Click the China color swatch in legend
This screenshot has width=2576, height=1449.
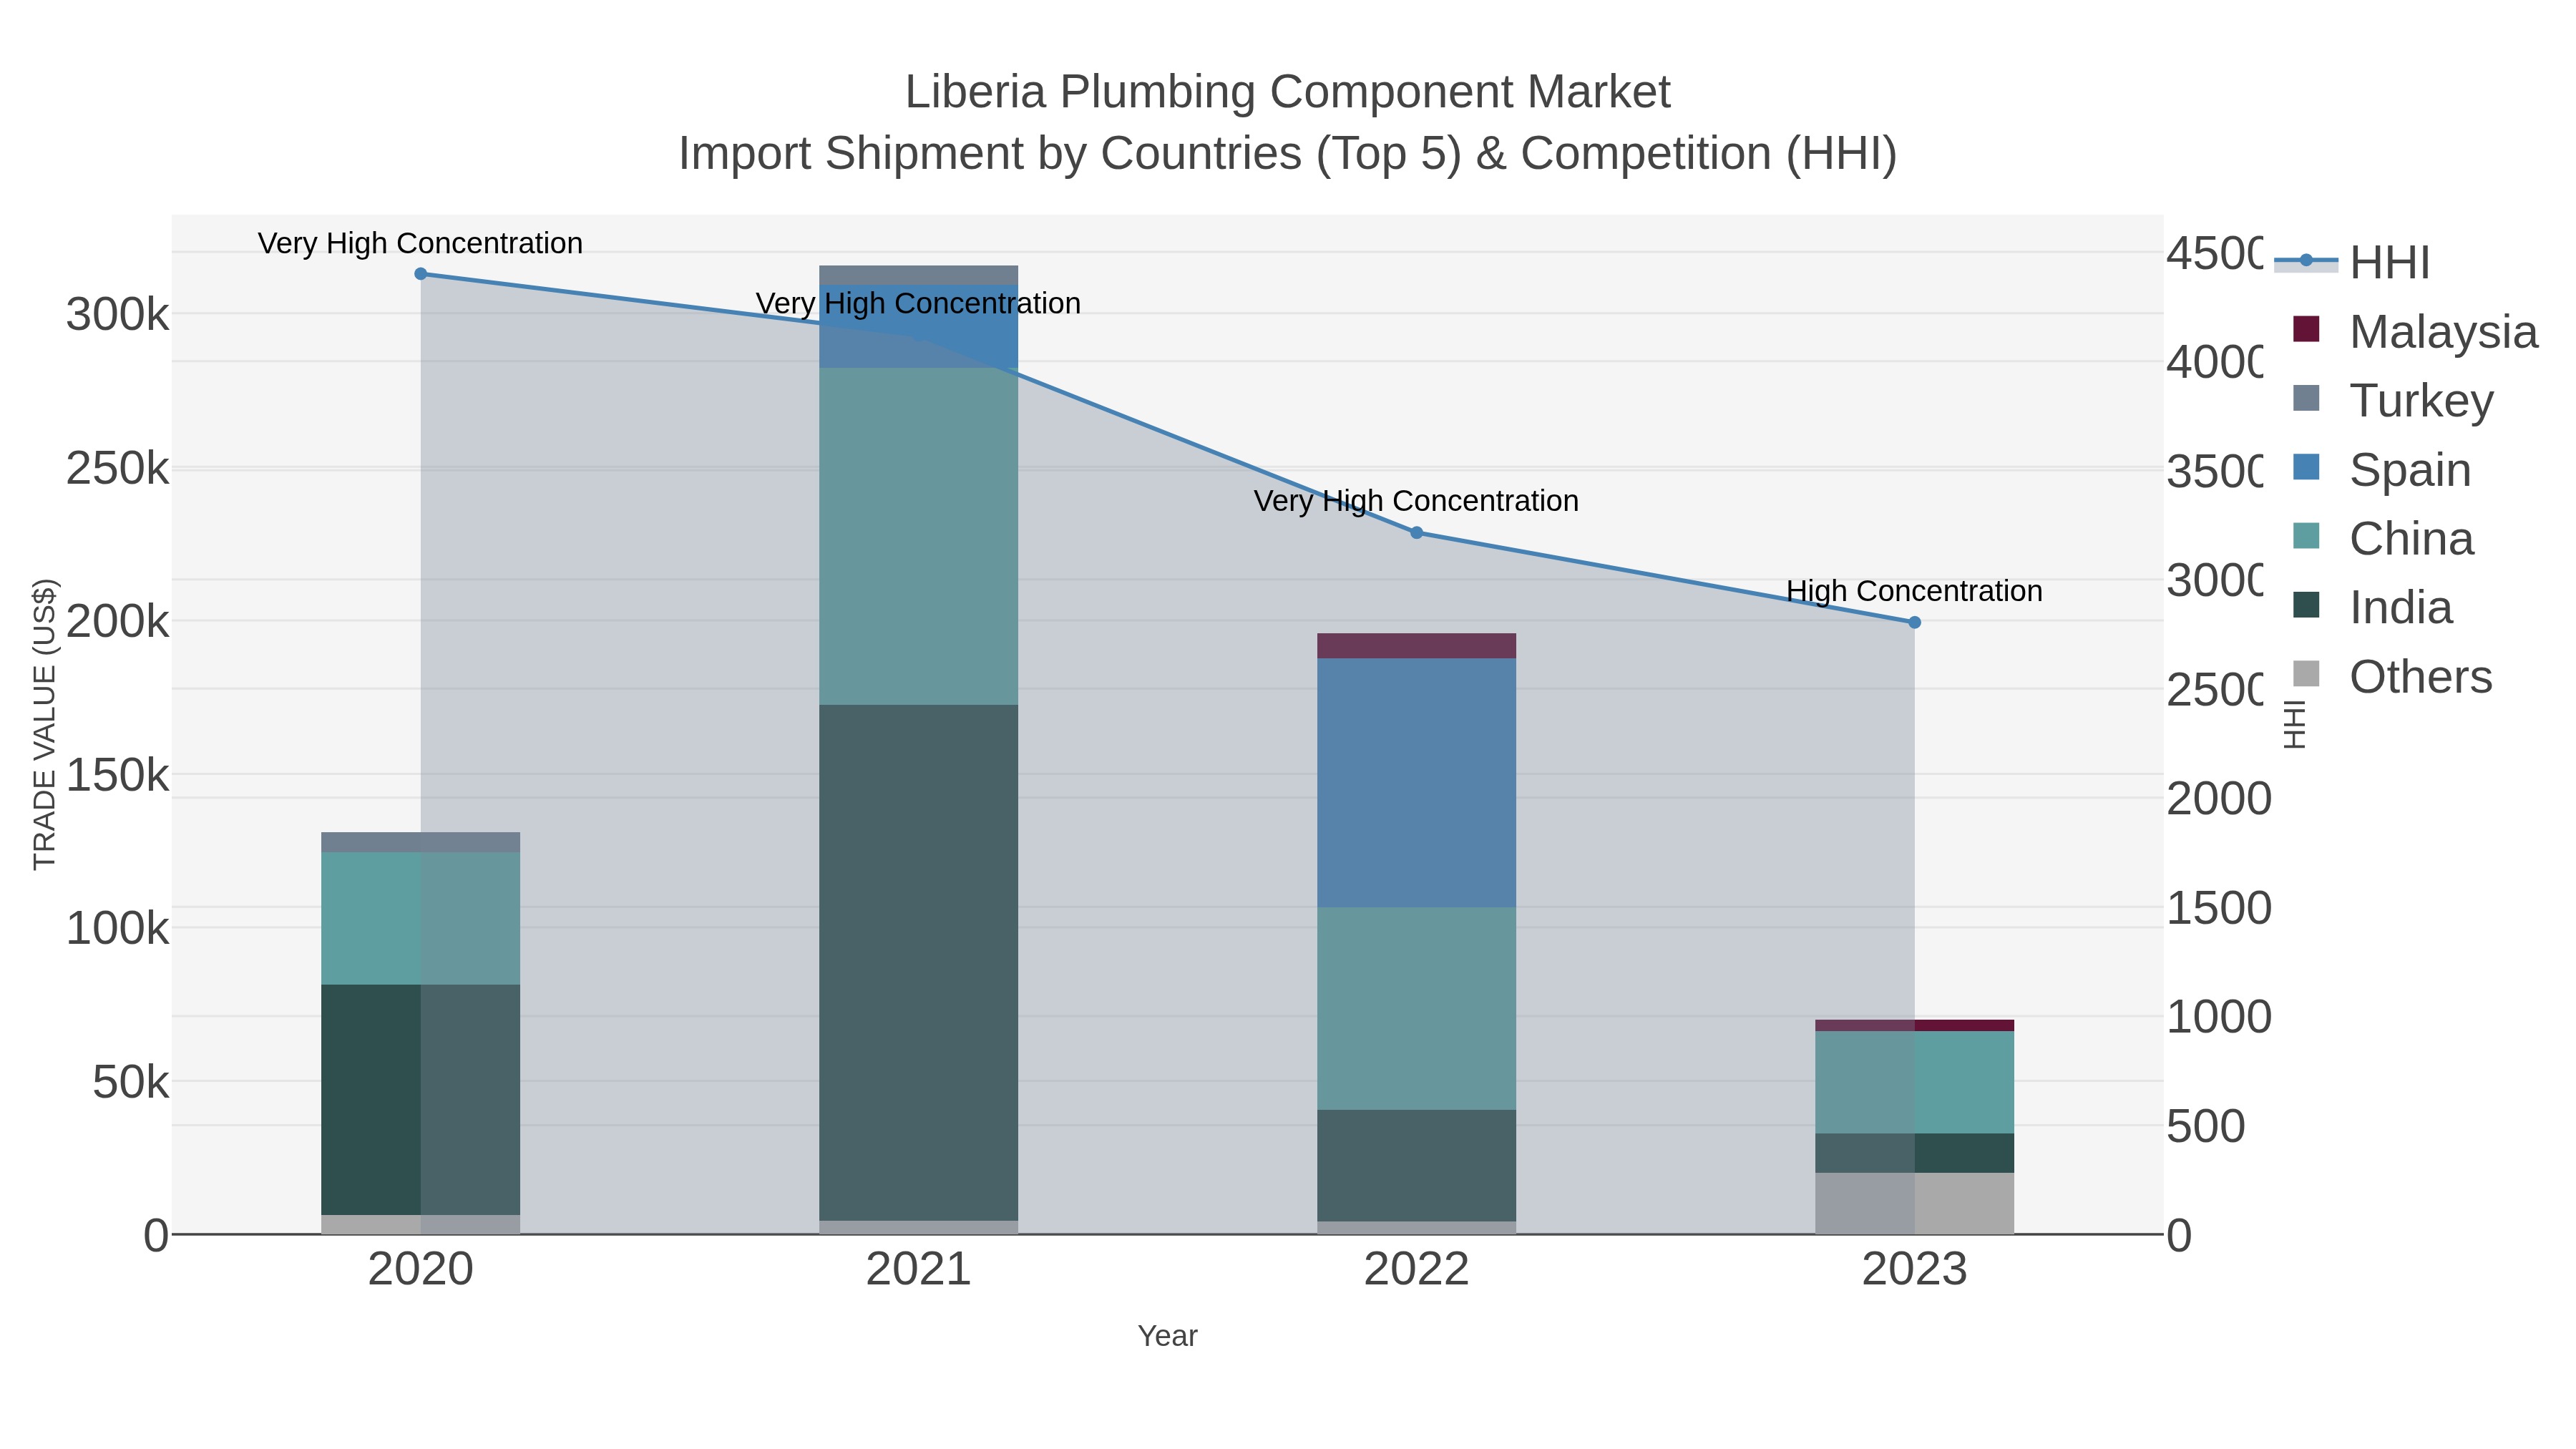tap(2305, 536)
